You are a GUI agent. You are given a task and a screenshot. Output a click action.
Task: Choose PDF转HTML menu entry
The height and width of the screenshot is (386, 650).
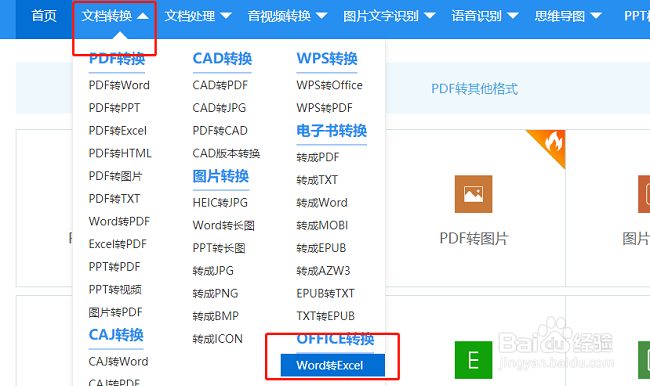pyautogui.click(x=120, y=153)
